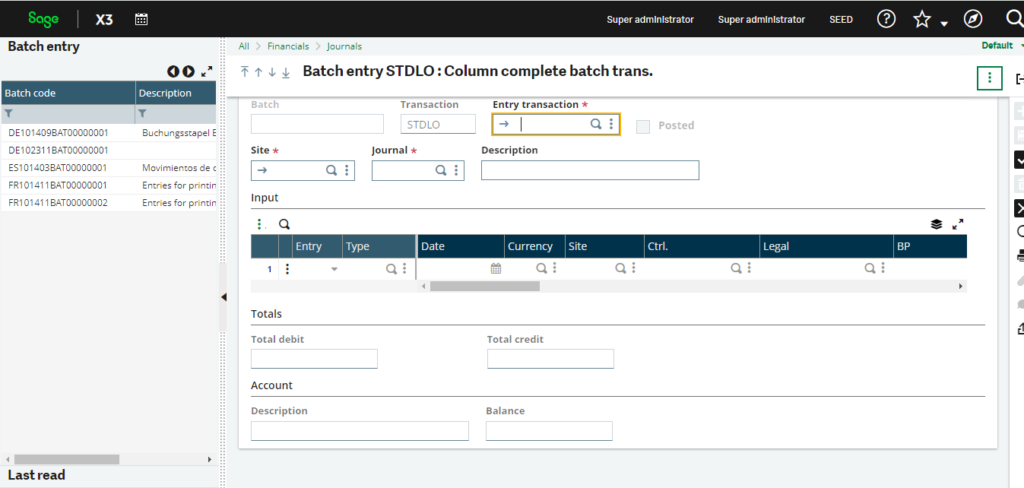Navigate to Financials breadcrumb
Screen dimensions: 1024x488
(x=287, y=46)
